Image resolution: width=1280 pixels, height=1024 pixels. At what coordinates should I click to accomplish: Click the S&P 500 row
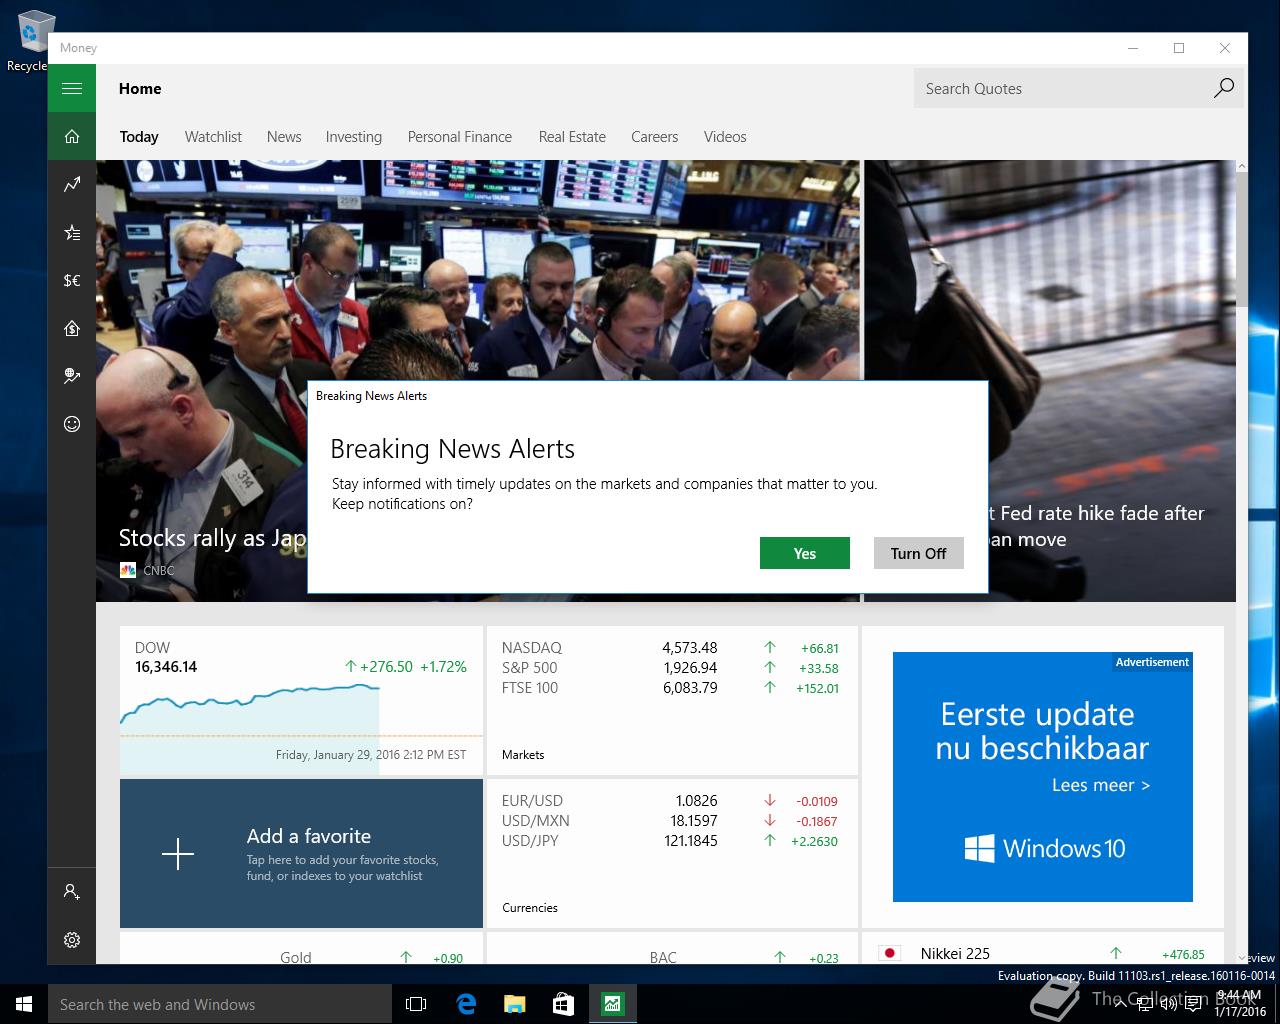(x=671, y=668)
